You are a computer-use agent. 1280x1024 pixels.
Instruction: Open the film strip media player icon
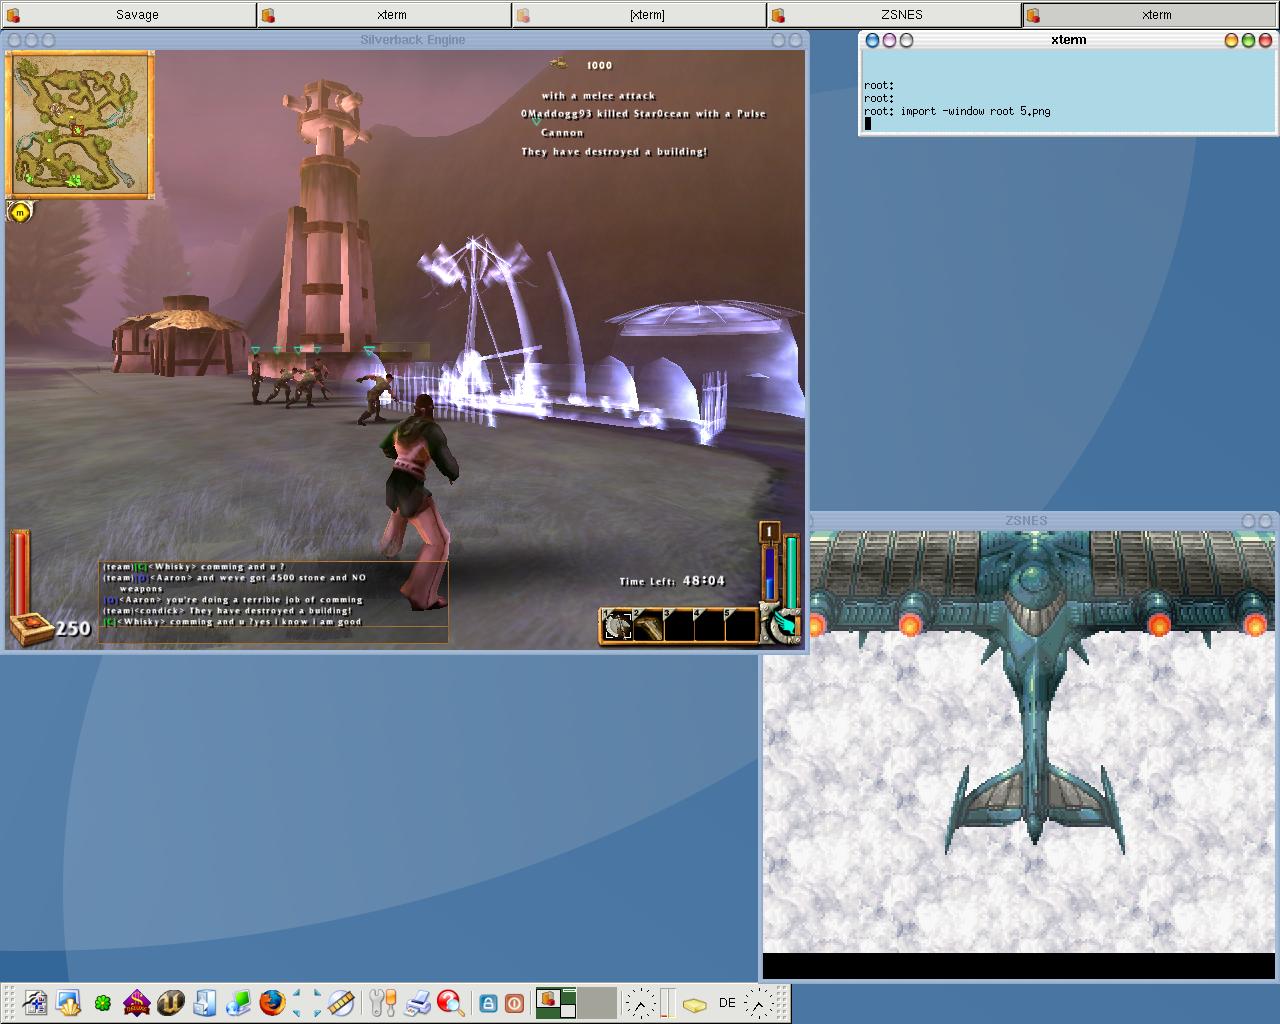click(340, 1003)
